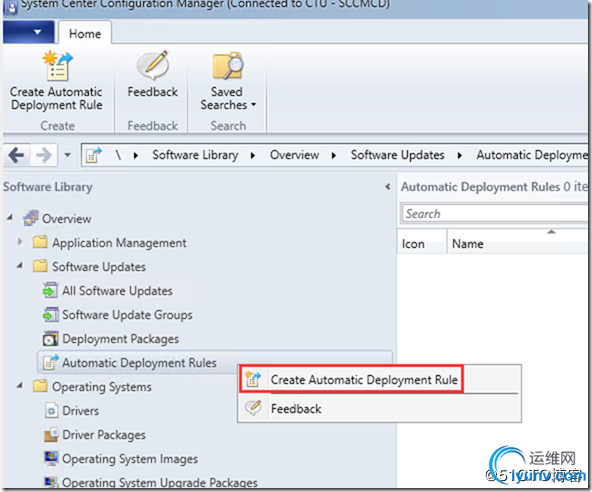
Task: Click 'Software Update Groups' tree label
Action: tap(127, 315)
